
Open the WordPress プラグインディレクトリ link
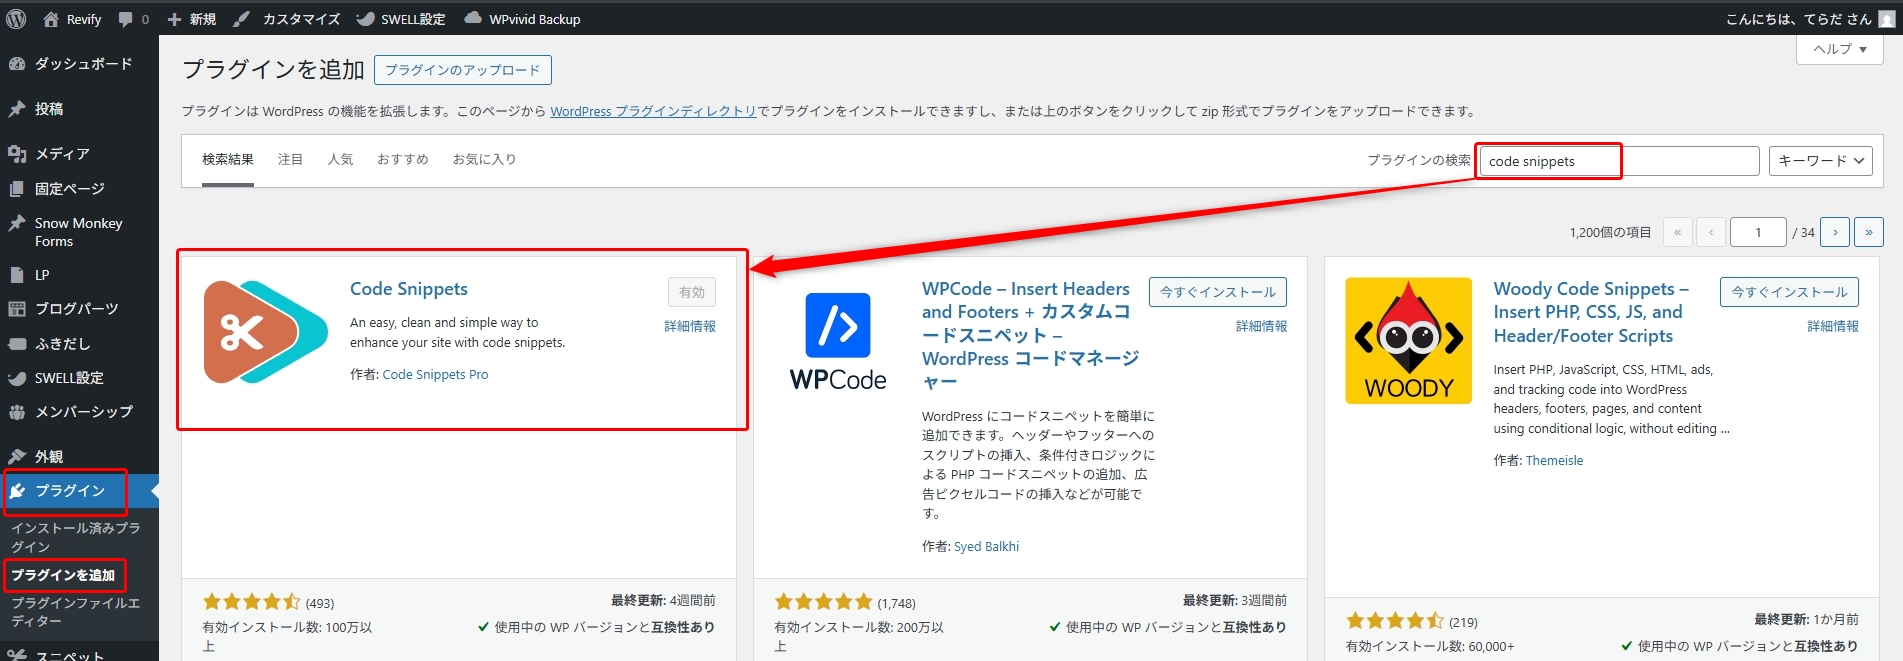tap(653, 111)
